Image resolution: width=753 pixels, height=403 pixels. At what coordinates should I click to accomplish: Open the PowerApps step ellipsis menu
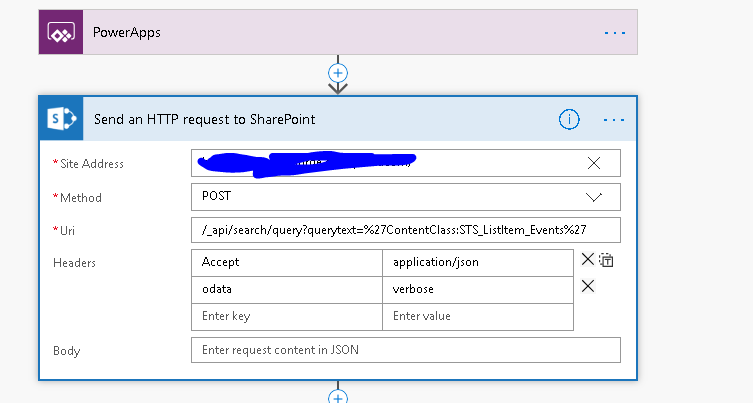coord(615,33)
